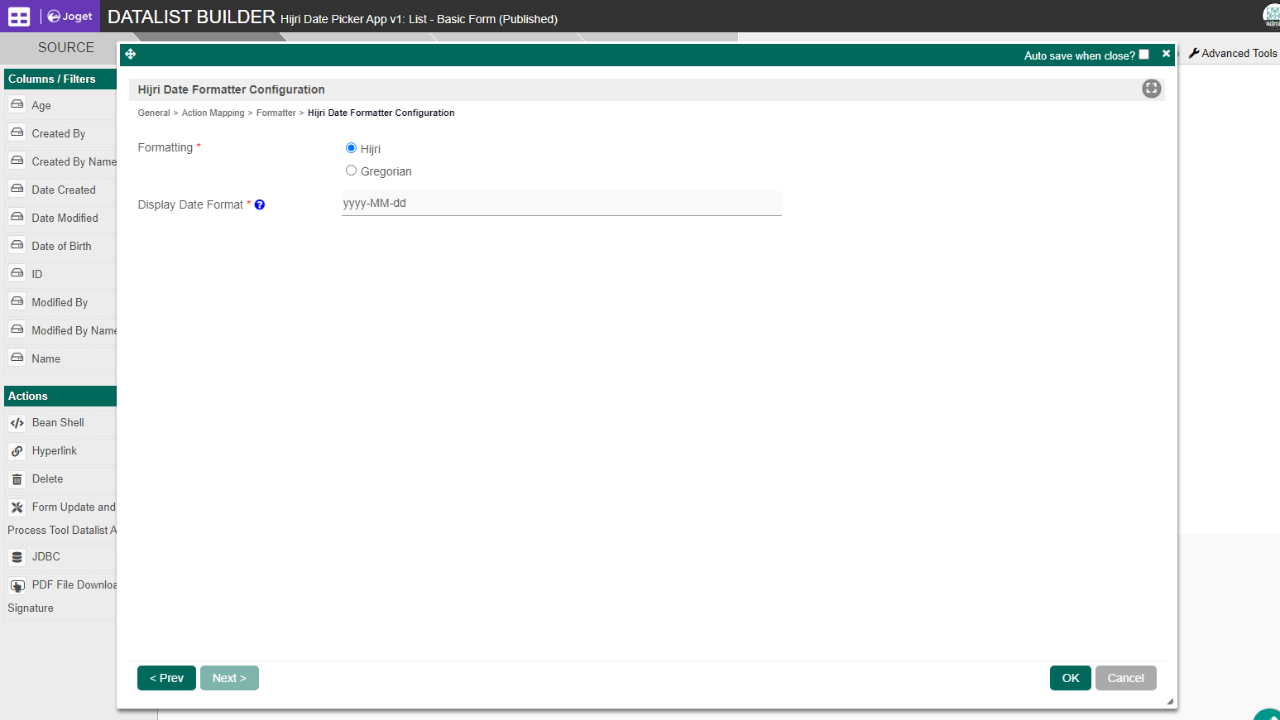This screenshot has width=1280, height=720.
Task: Go to General in the breadcrumb
Action: (154, 113)
